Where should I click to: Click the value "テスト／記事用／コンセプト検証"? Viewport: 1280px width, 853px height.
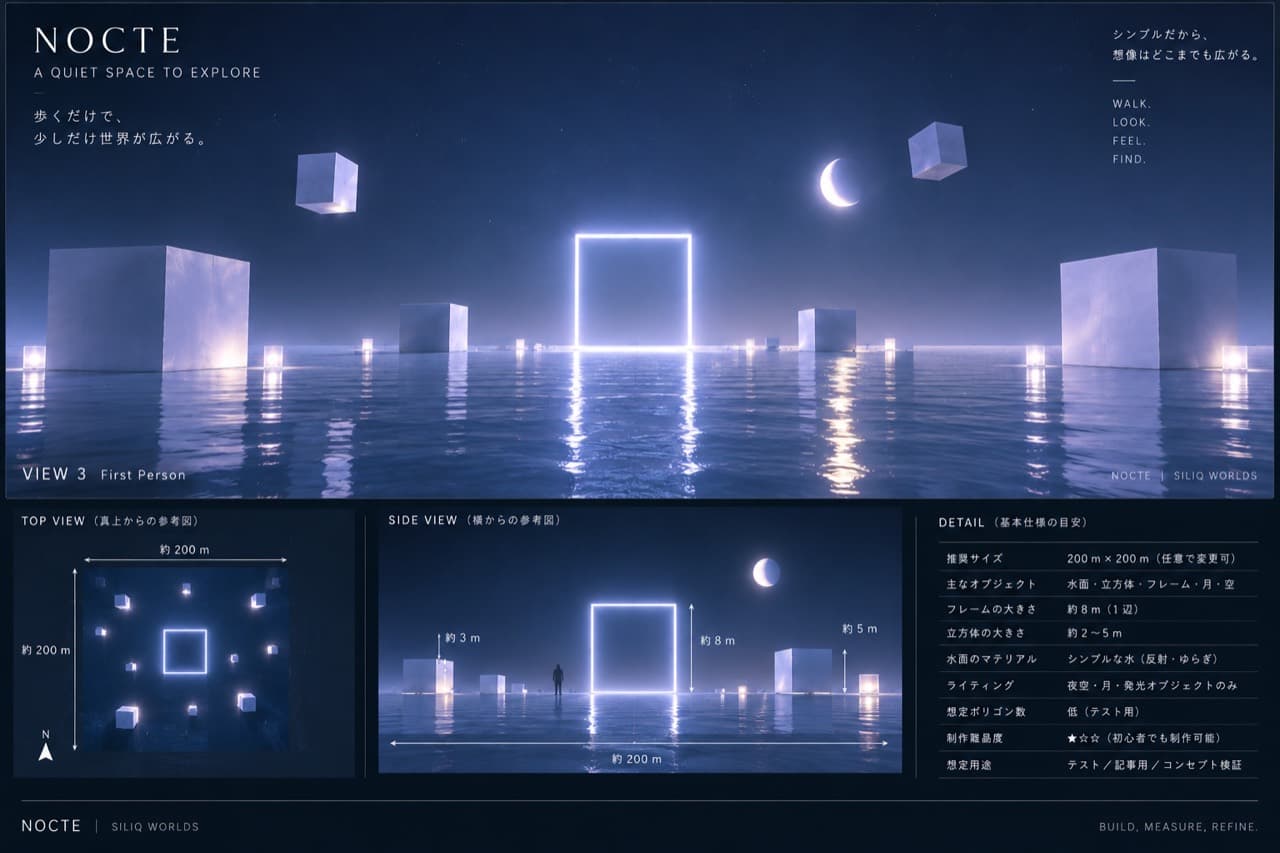pos(1155,764)
